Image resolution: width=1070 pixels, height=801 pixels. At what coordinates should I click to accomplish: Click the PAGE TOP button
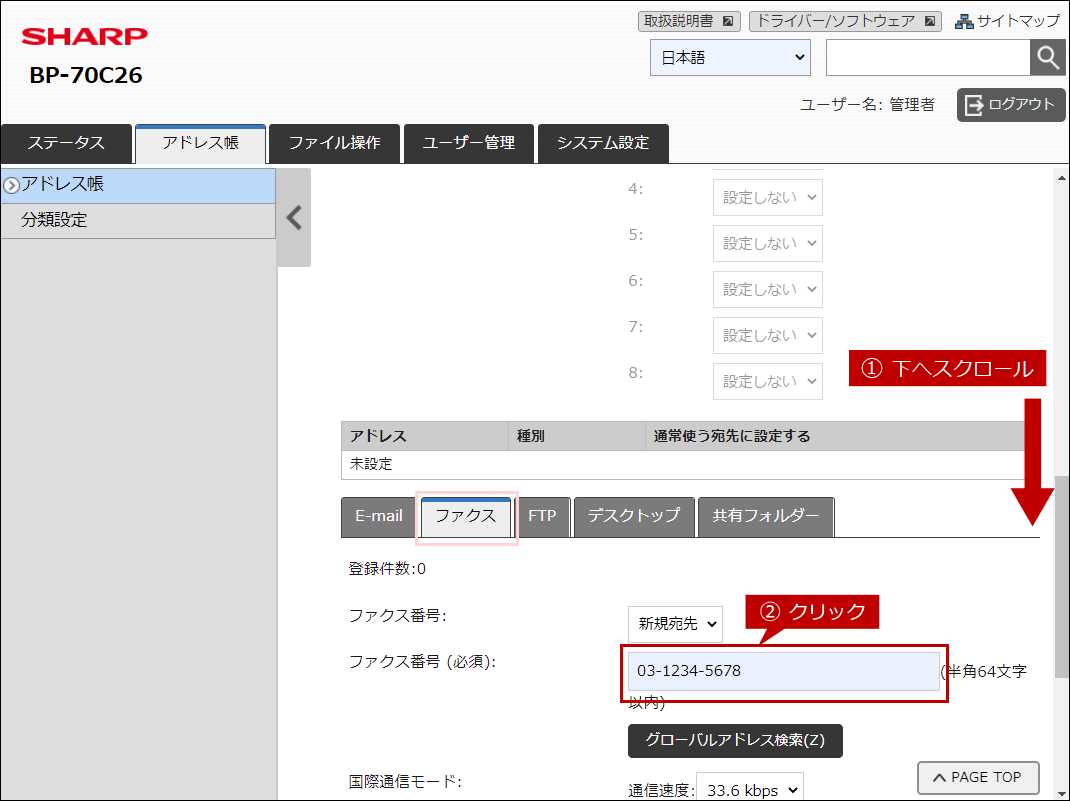(x=978, y=778)
